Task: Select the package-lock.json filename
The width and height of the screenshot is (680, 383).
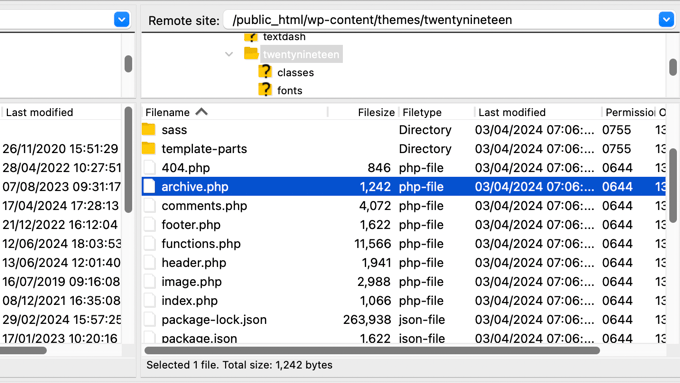Action: tap(214, 320)
